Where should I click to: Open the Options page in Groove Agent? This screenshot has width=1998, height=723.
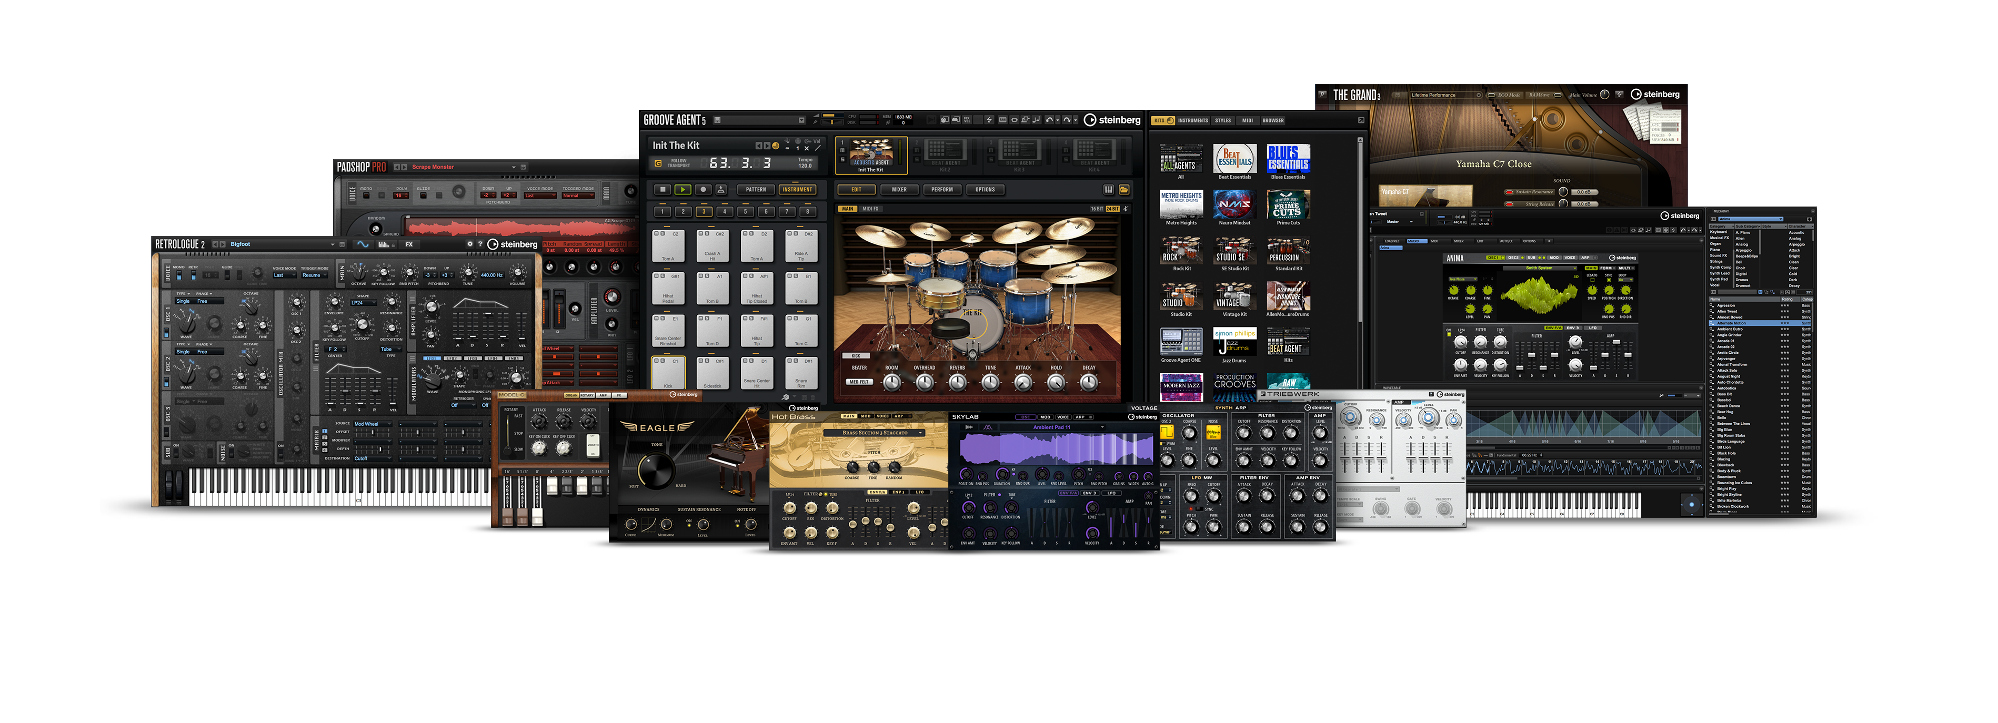click(x=985, y=189)
